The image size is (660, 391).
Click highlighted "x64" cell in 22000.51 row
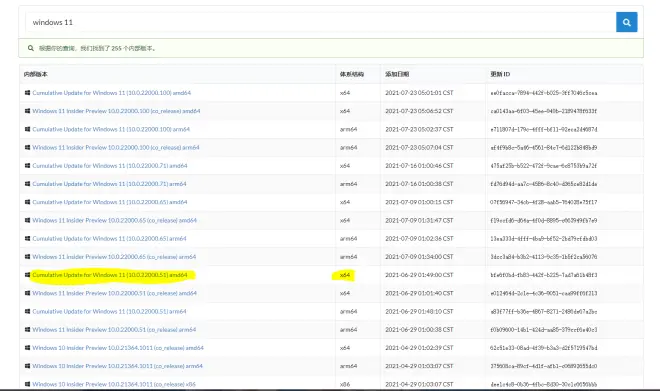[345, 275]
